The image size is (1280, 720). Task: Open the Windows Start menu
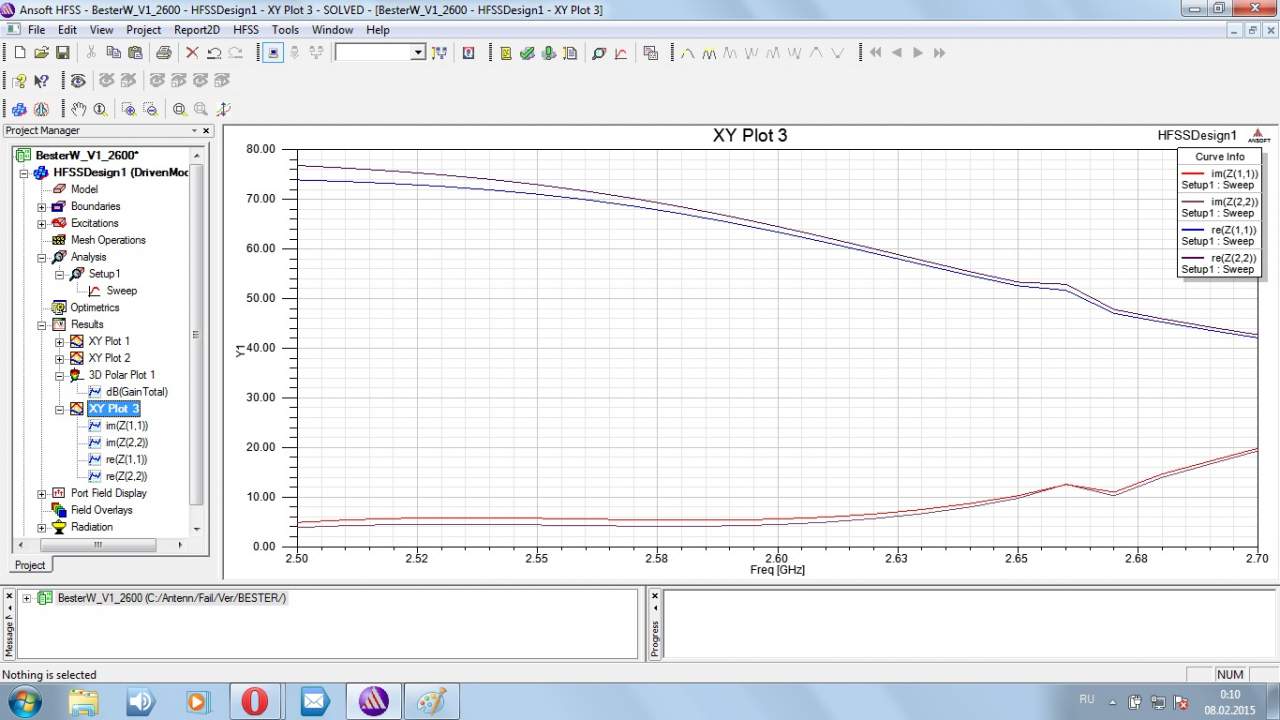23,701
